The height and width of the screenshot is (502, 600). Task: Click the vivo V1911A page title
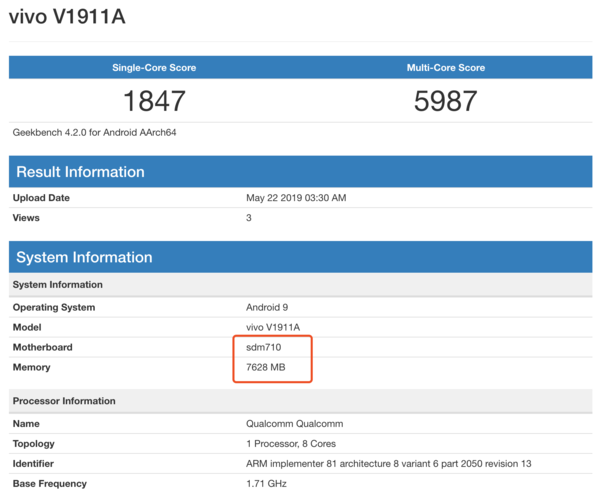[67, 17]
